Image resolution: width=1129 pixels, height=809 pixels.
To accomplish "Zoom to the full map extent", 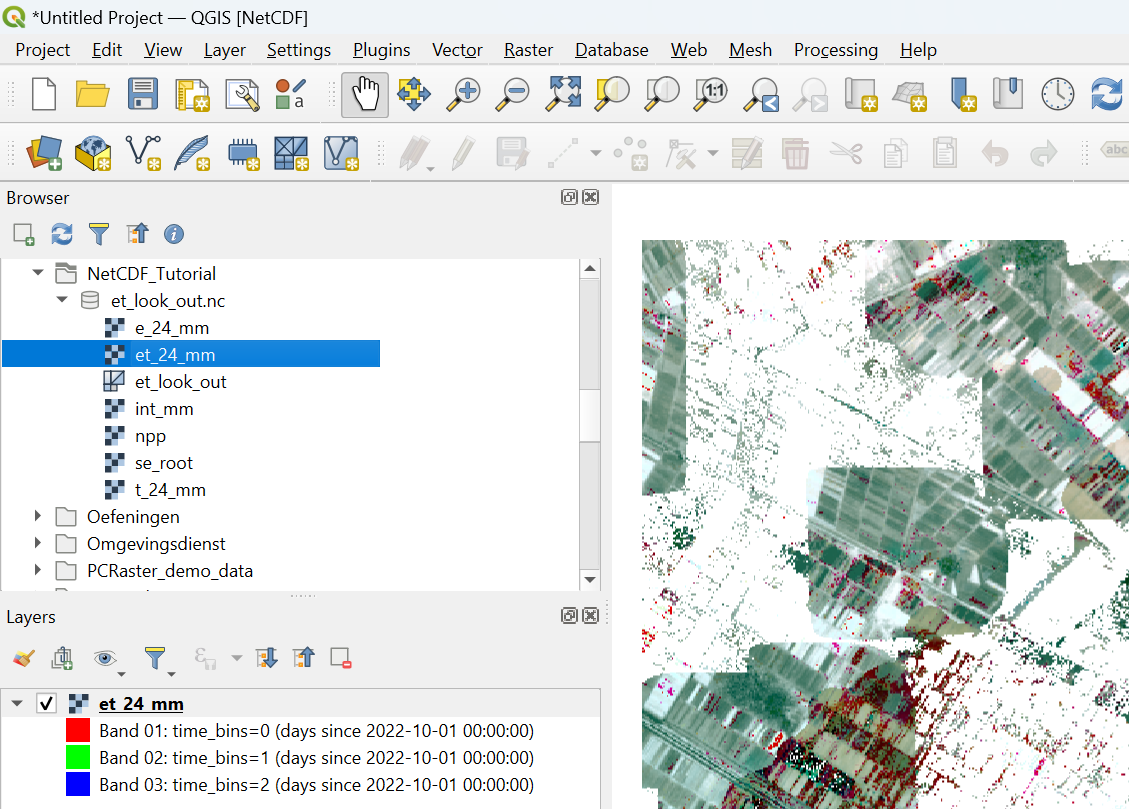I will [x=563, y=95].
